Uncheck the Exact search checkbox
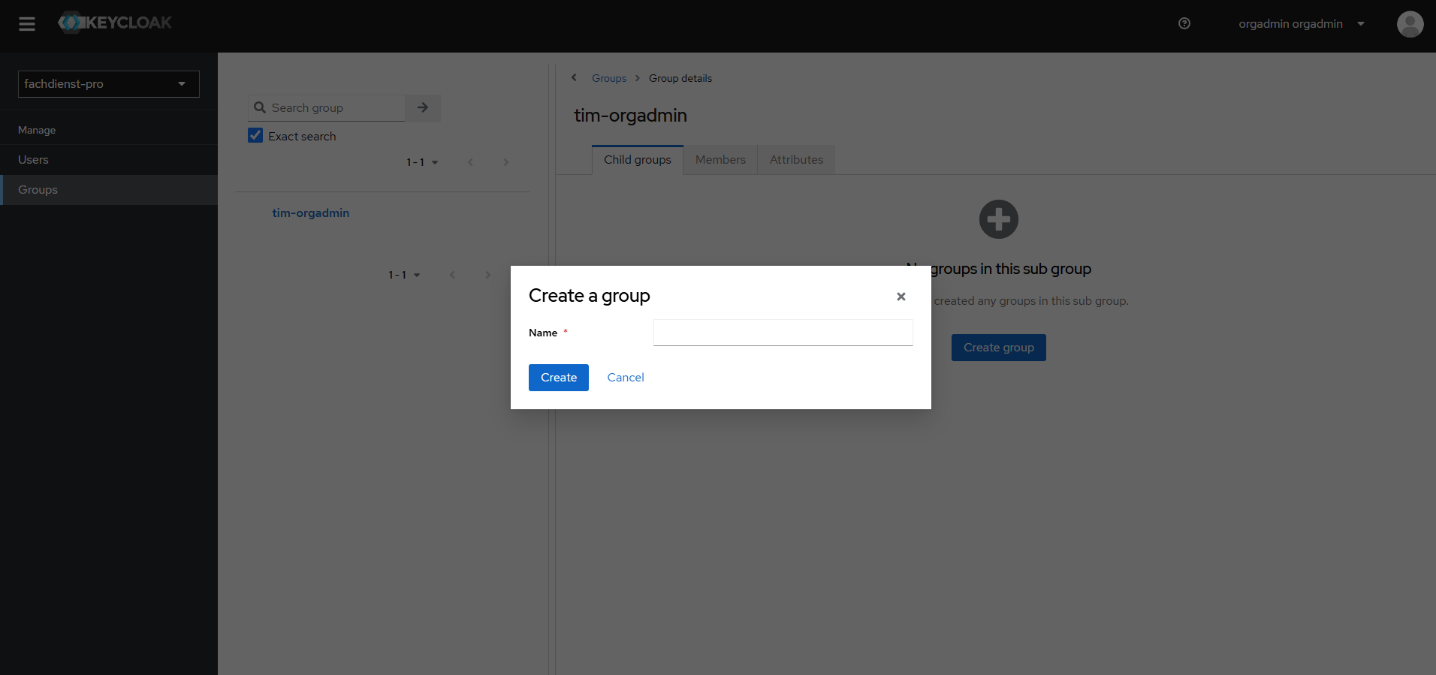This screenshot has height=675, width=1436. click(255, 136)
